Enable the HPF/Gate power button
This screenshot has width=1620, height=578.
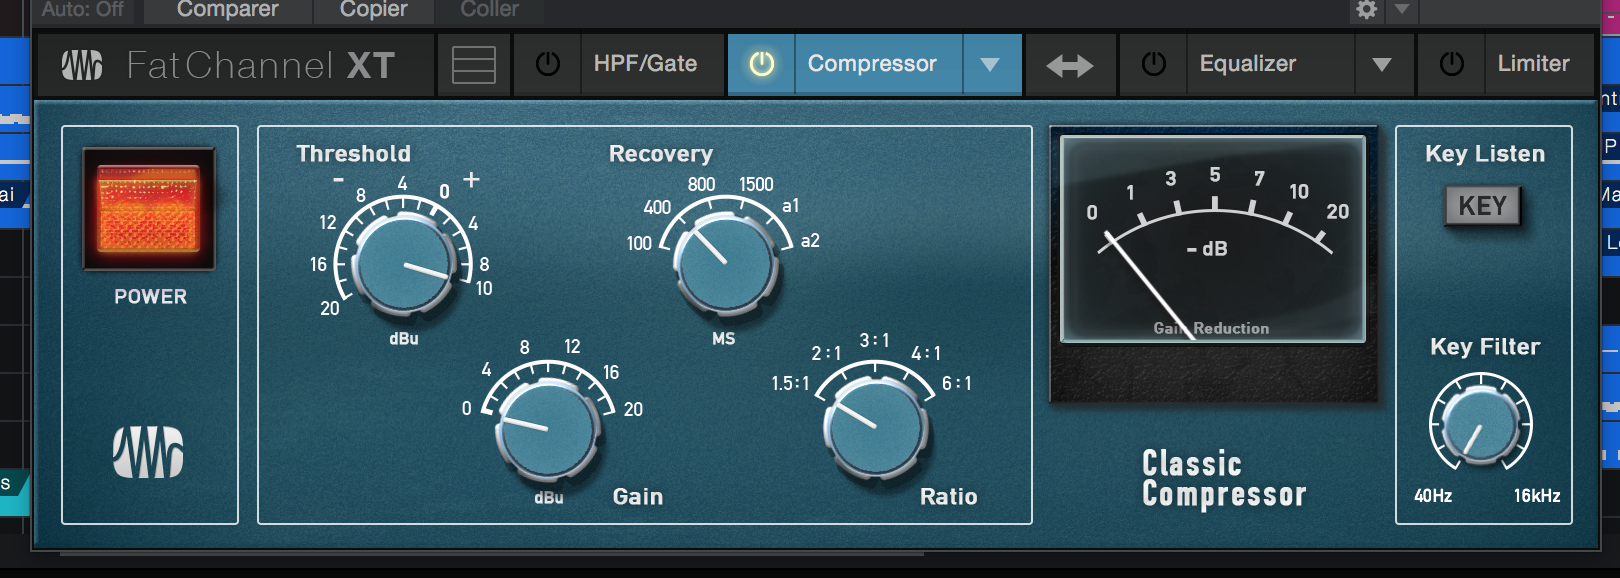pos(548,64)
